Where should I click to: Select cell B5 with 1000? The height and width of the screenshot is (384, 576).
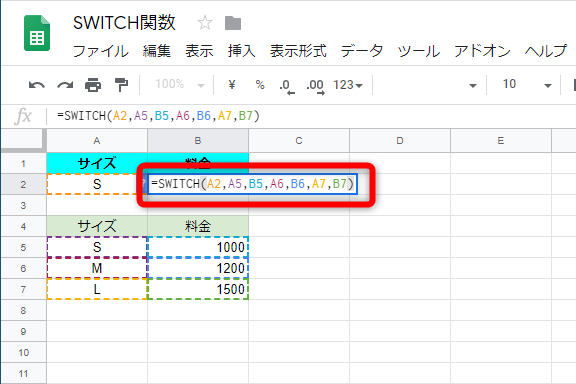coord(198,247)
